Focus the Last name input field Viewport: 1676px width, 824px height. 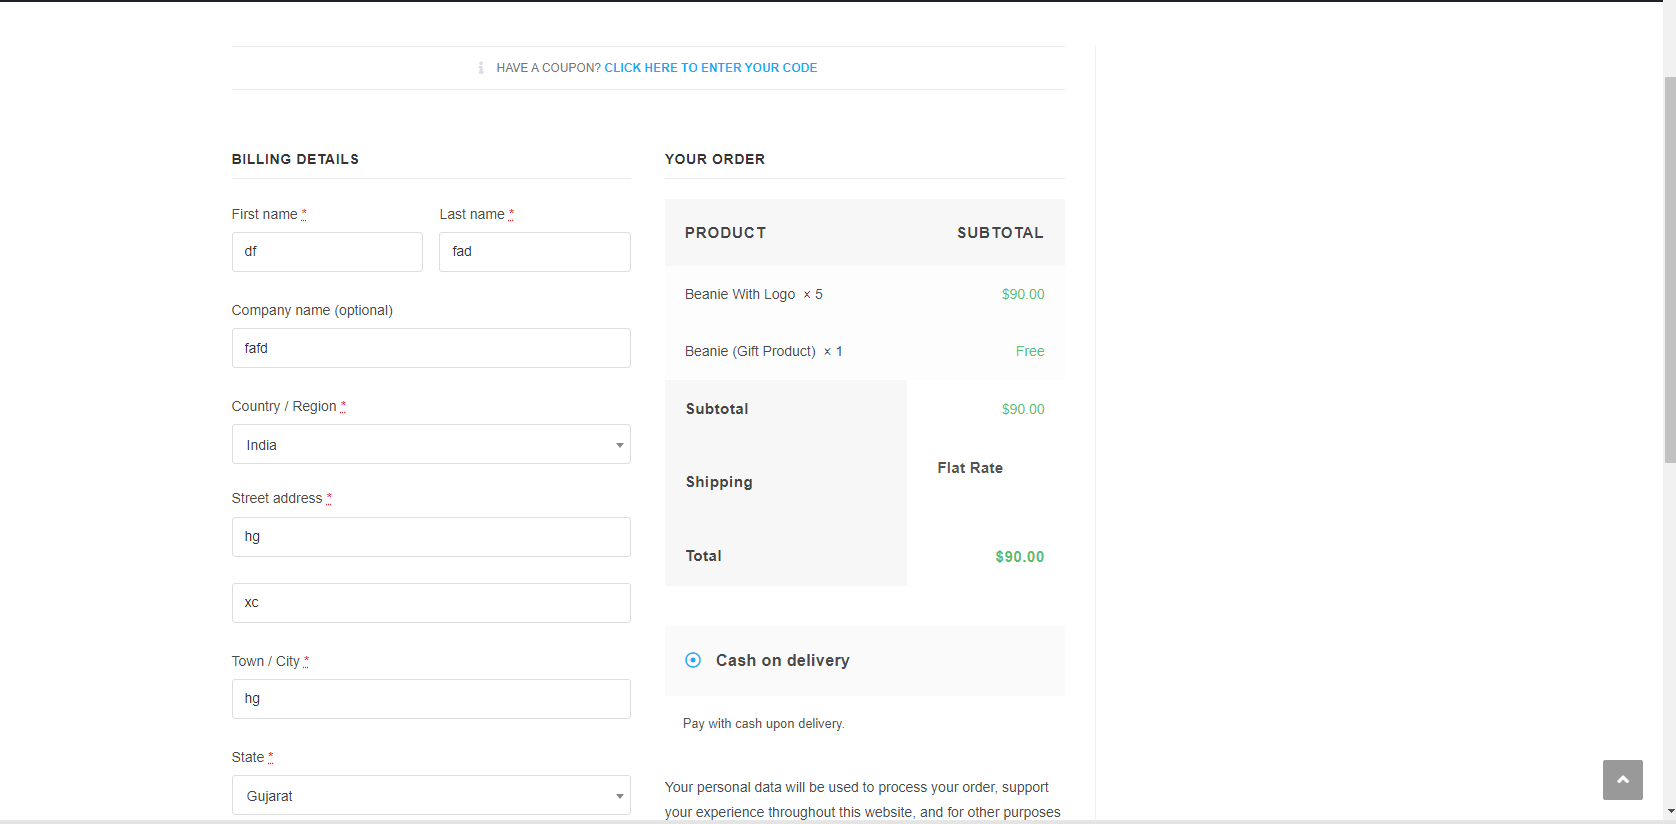[534, 252]
